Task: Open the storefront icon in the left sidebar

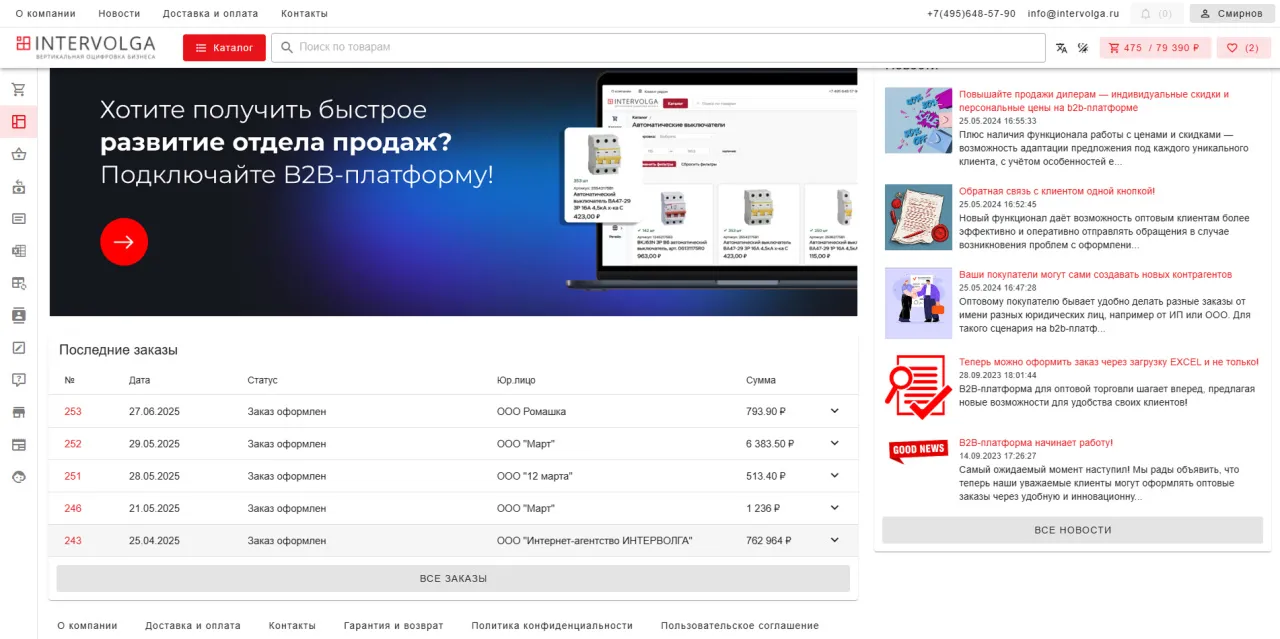Action: [18, 411]
